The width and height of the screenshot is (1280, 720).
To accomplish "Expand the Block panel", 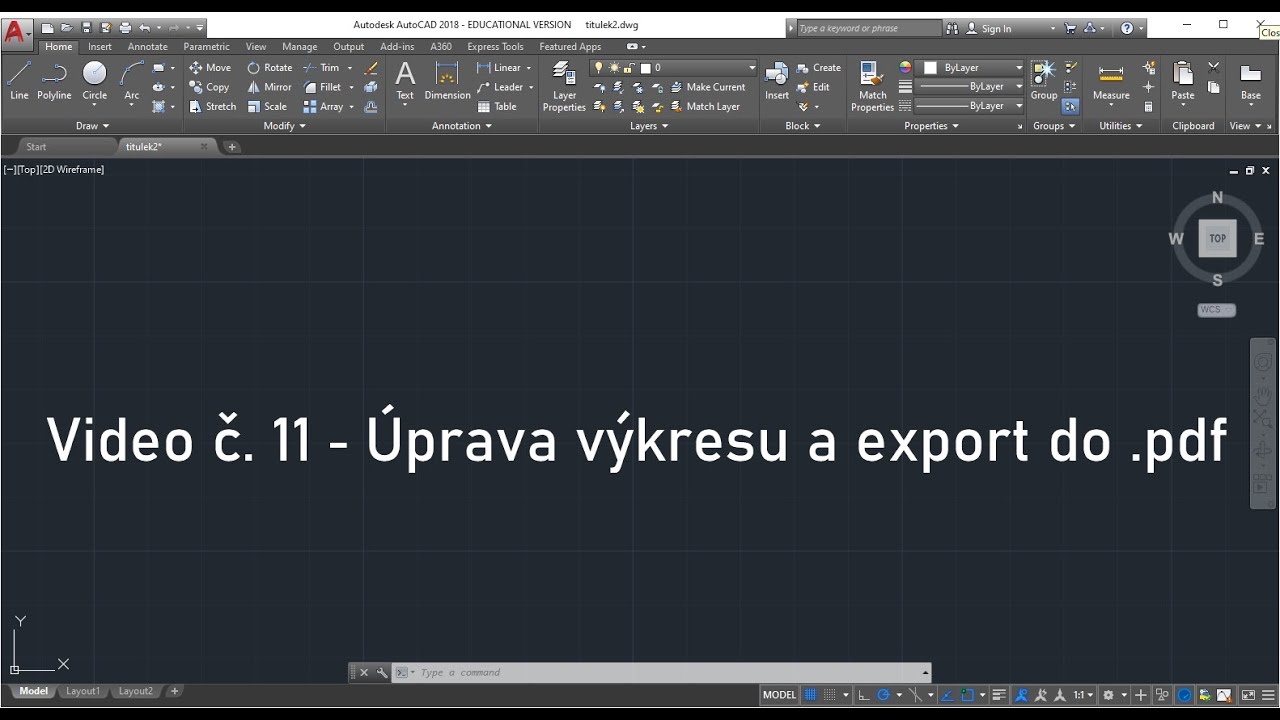I will click(803, 126).
